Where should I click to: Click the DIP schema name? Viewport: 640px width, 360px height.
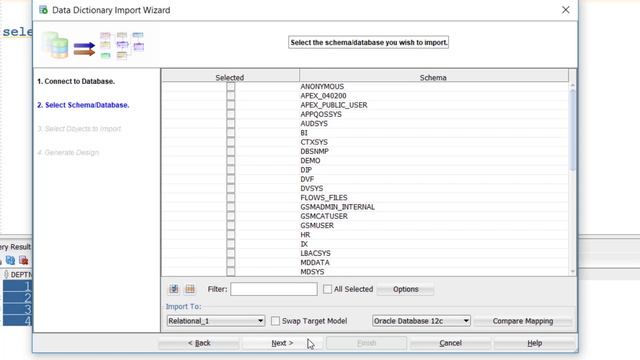click(x=306, y=170)
